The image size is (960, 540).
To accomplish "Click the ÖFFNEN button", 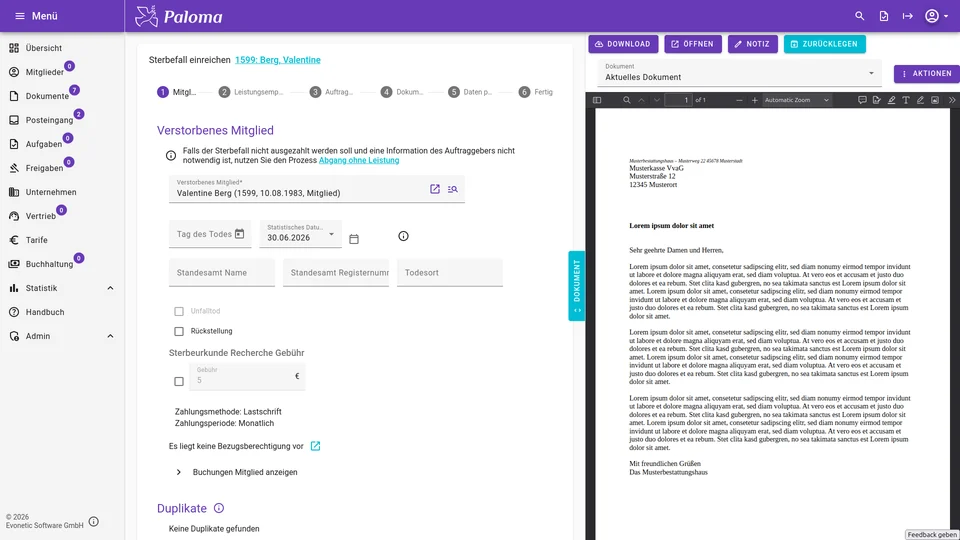I will coord(692,44).
